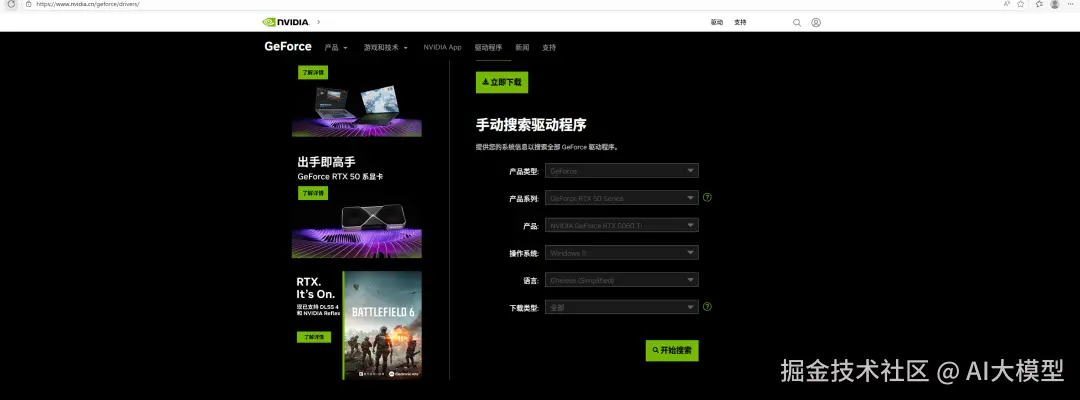
Task: Click help icon beside 下载类型 dropdown
Action: coord(707,306)
